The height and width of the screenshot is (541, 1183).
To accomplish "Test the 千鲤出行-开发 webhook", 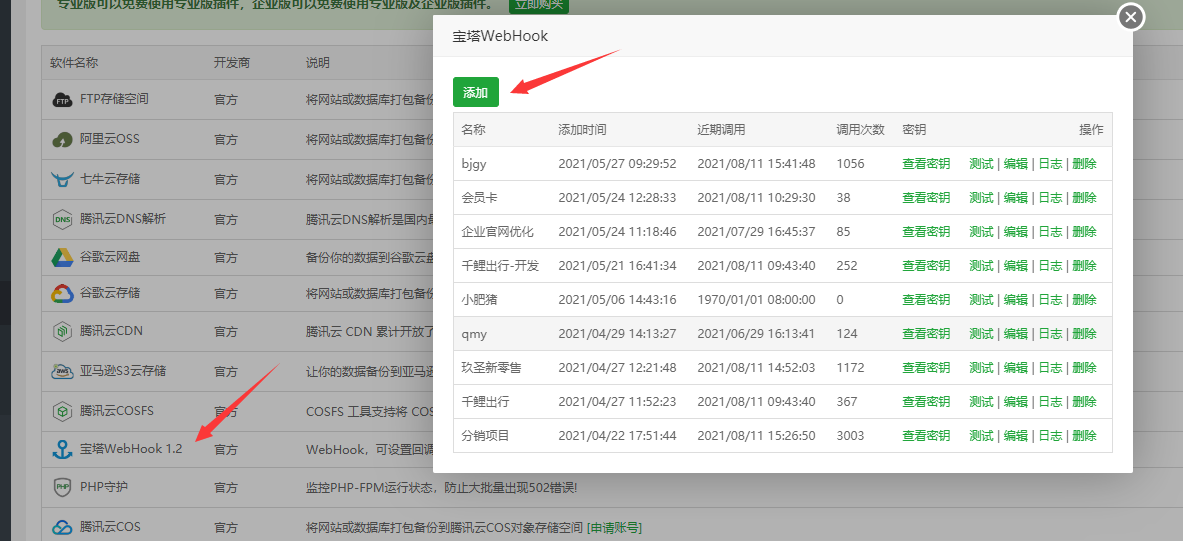I will click(x=982, y=266).
